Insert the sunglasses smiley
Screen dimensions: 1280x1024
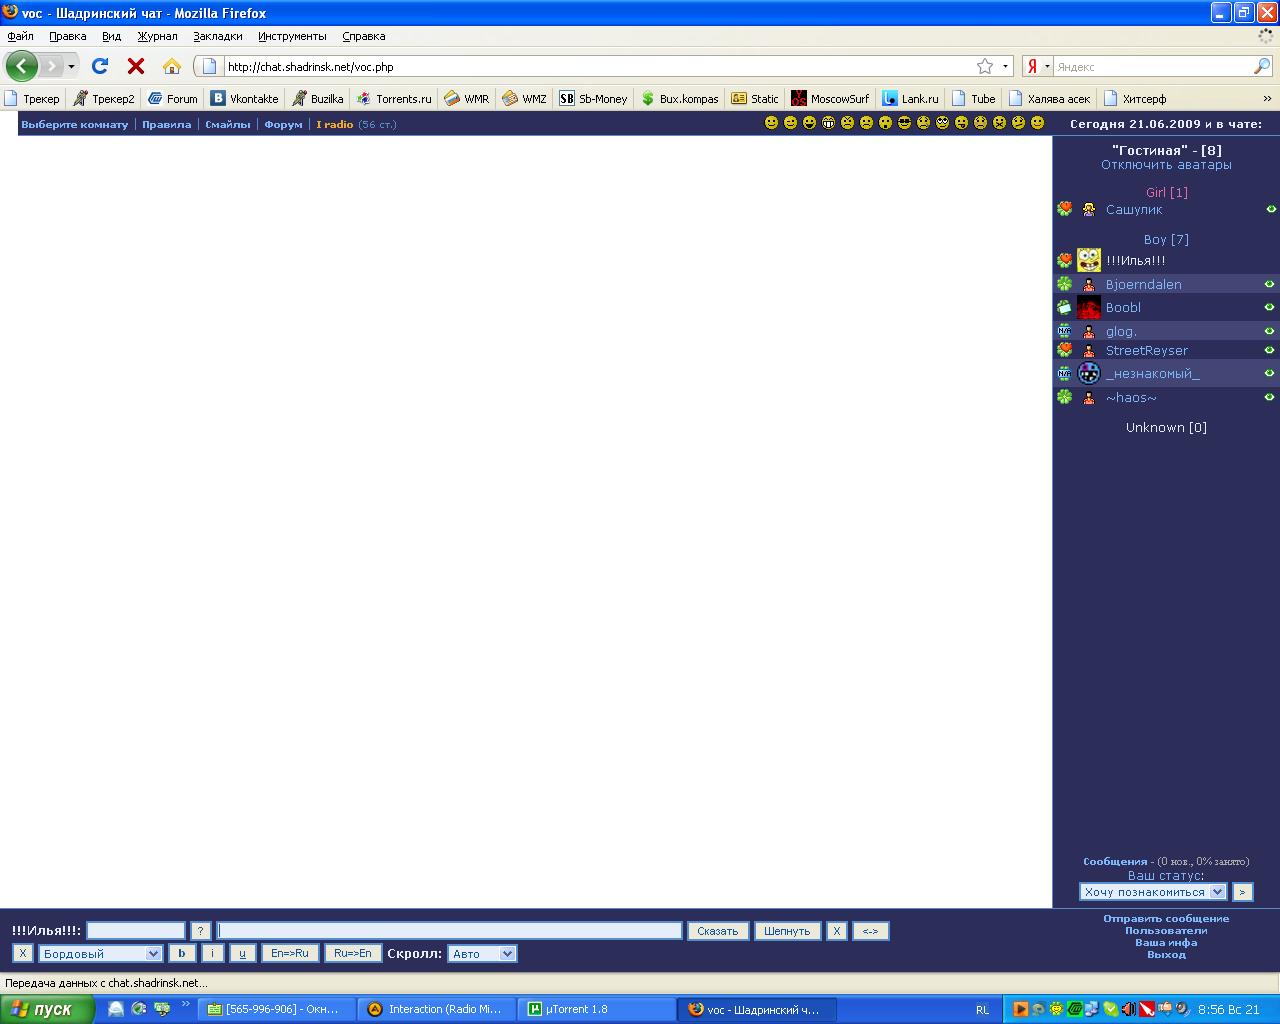coord(904,123)
